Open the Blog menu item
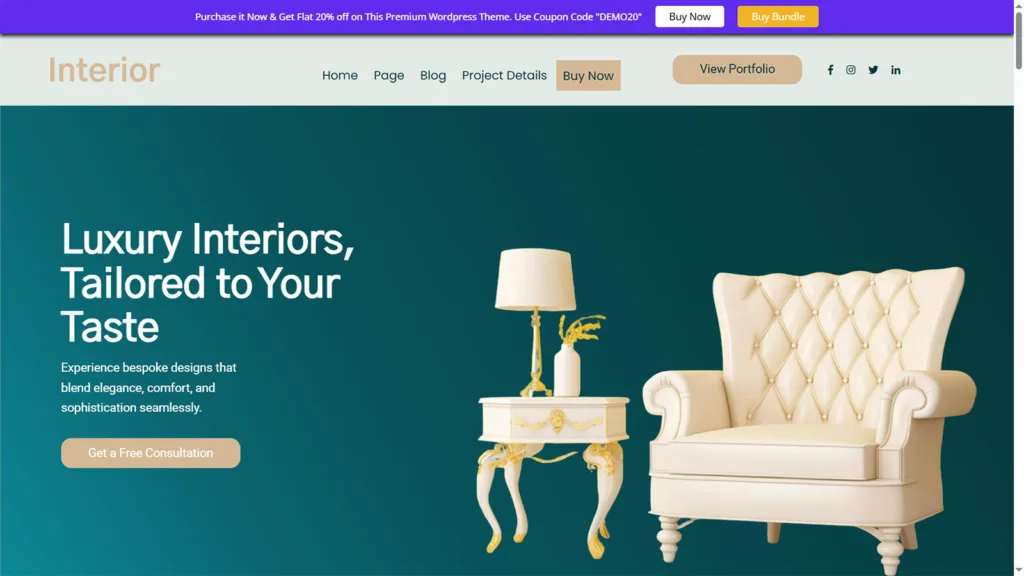The height and width of the screenshot is (576, 1024). [433, 76]
